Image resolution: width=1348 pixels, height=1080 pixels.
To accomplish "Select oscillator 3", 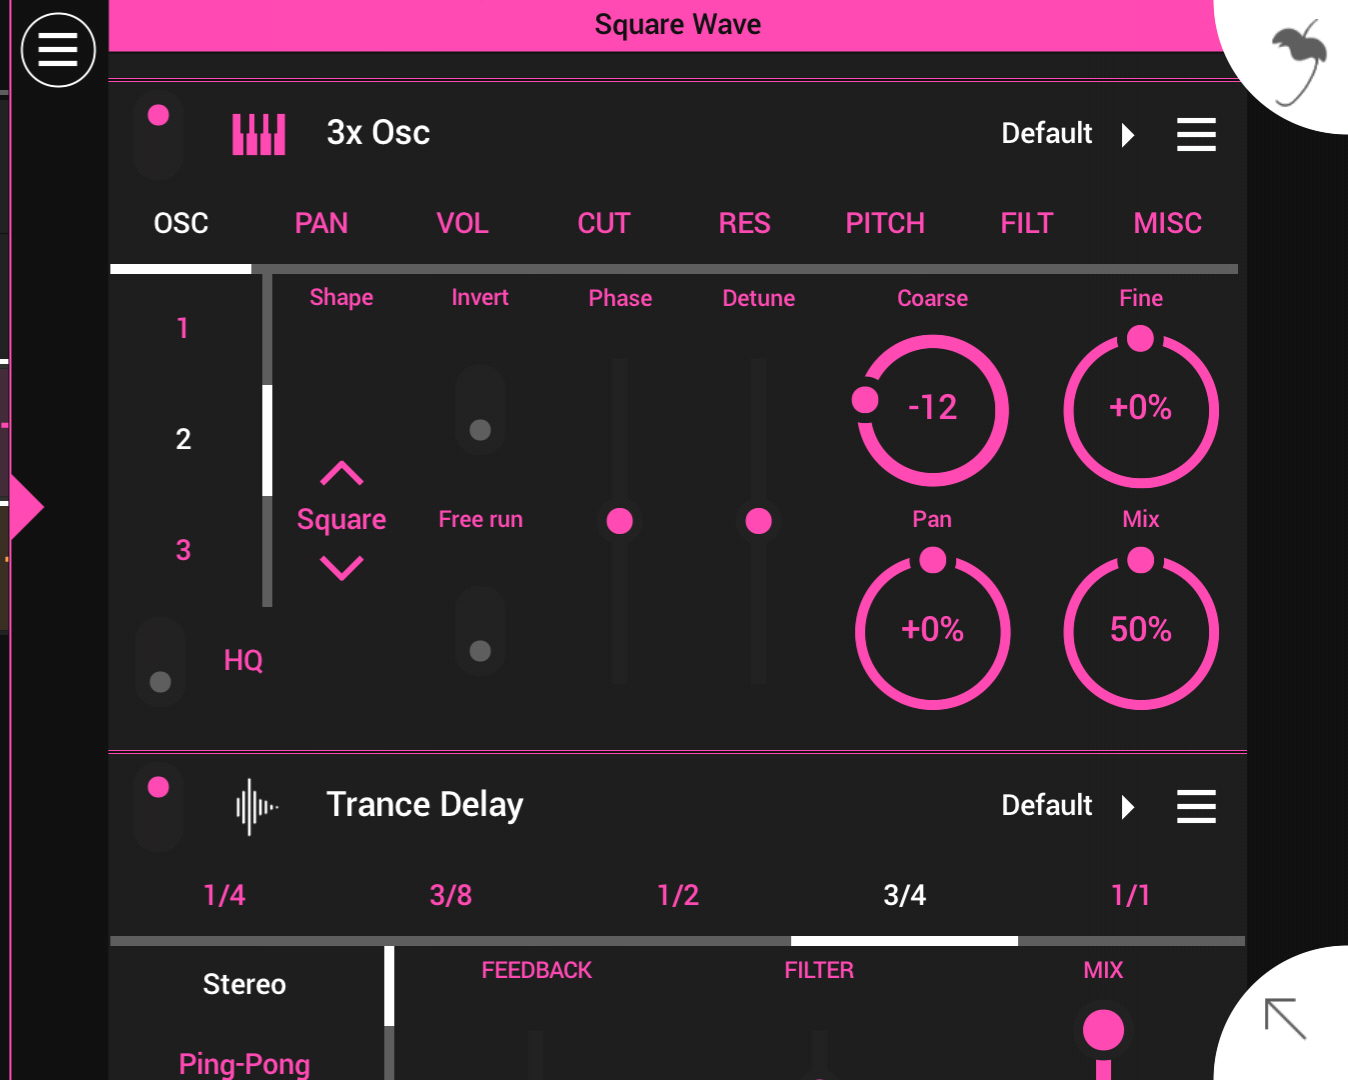I will 183,550.
